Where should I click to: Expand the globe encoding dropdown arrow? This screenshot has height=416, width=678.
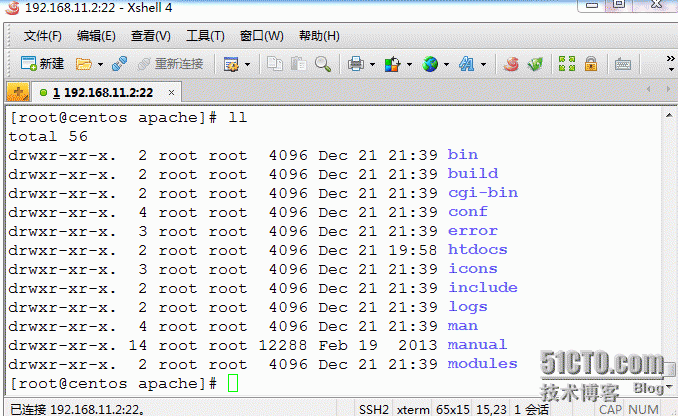pyautogui.click(x=446, y=65)
